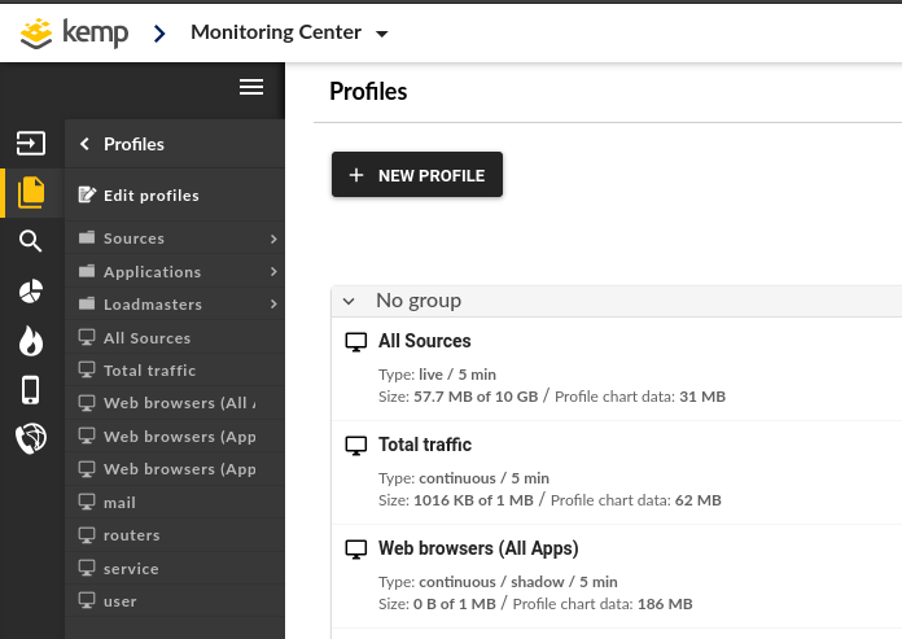Select the Profiles documents sidebar icon
Viewport: 902px width, 640px height.
[x=31, y=192]
